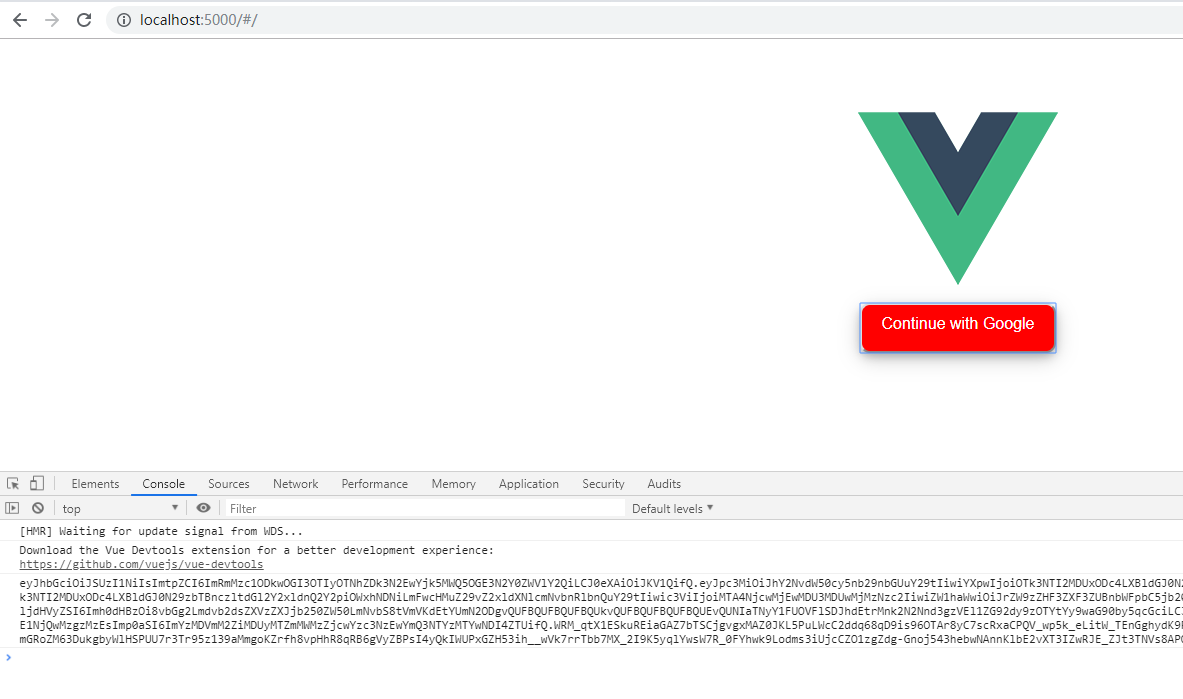1183x699 pixels.
Task: Click the Vue logo image
Action: click(x=957, y=199)
